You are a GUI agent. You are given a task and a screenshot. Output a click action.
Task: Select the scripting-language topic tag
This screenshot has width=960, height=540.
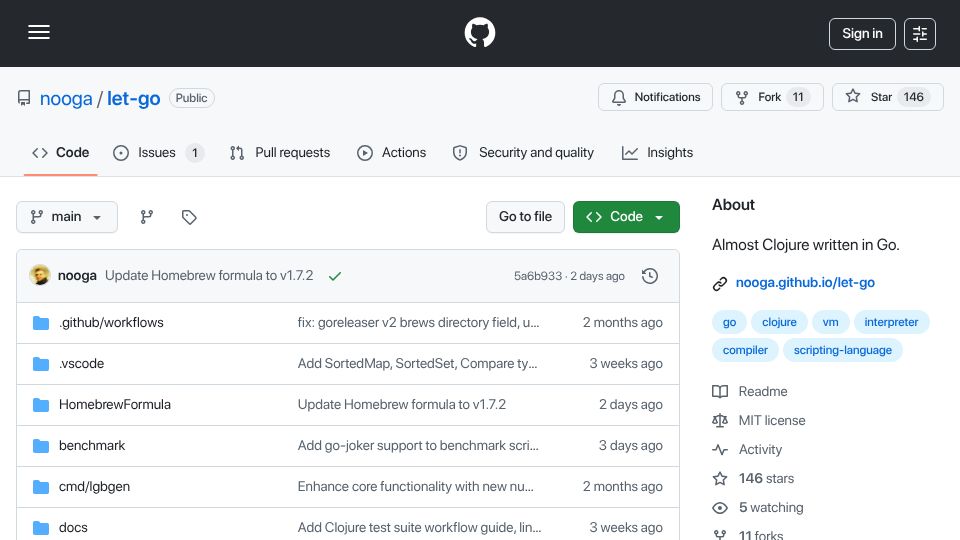[x=842, y=350]
